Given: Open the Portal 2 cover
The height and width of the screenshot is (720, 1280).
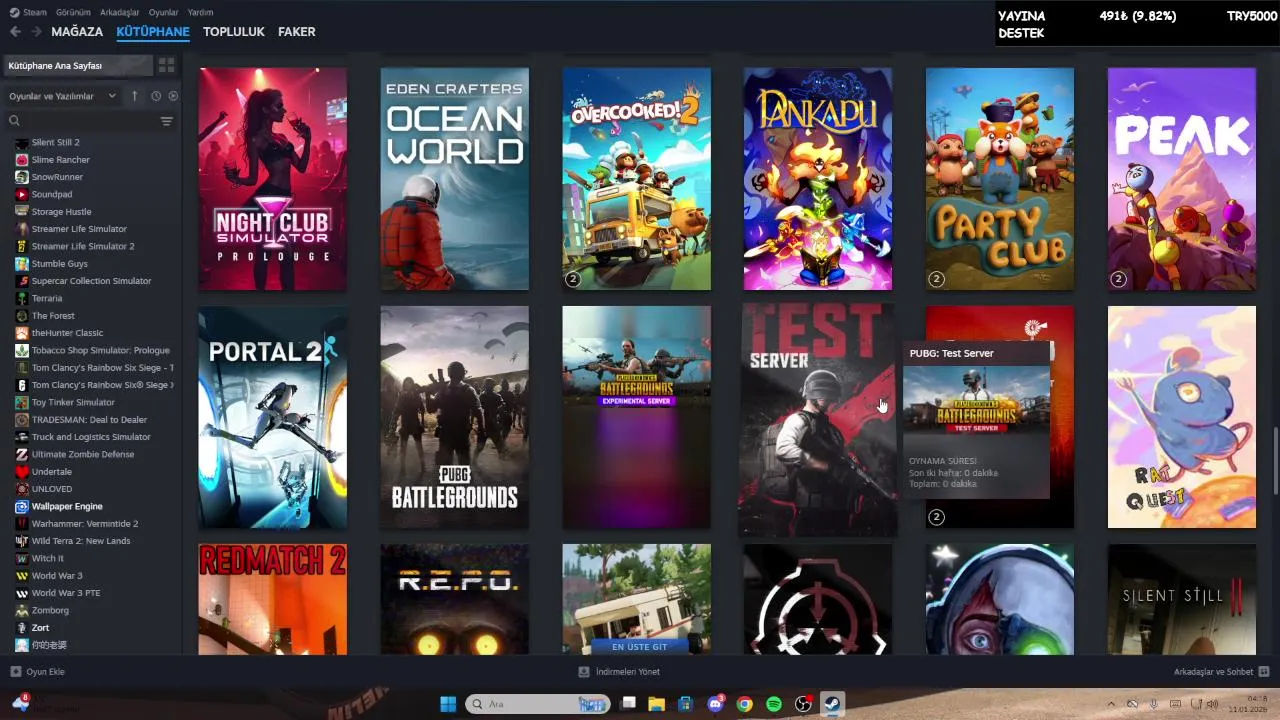Looking at the screenshot, I should pos(273,417).
